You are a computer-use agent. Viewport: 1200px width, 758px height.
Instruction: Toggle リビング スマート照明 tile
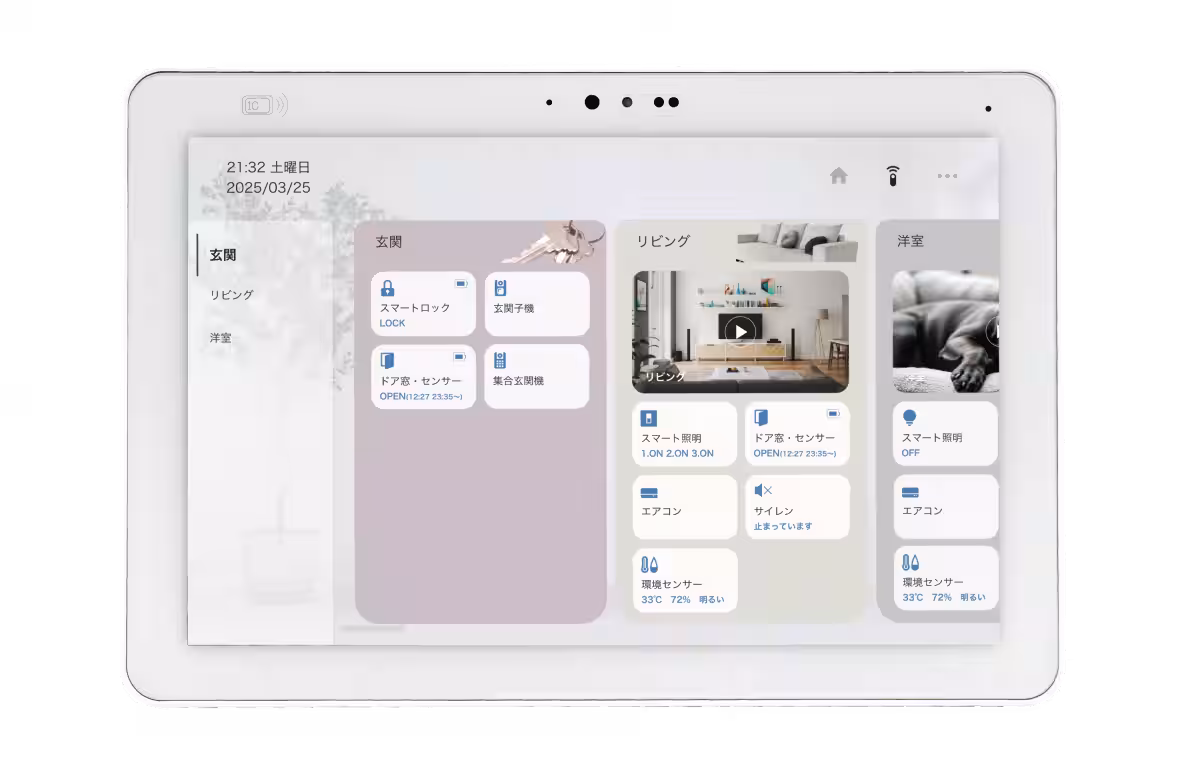click(x=685, y=434)
